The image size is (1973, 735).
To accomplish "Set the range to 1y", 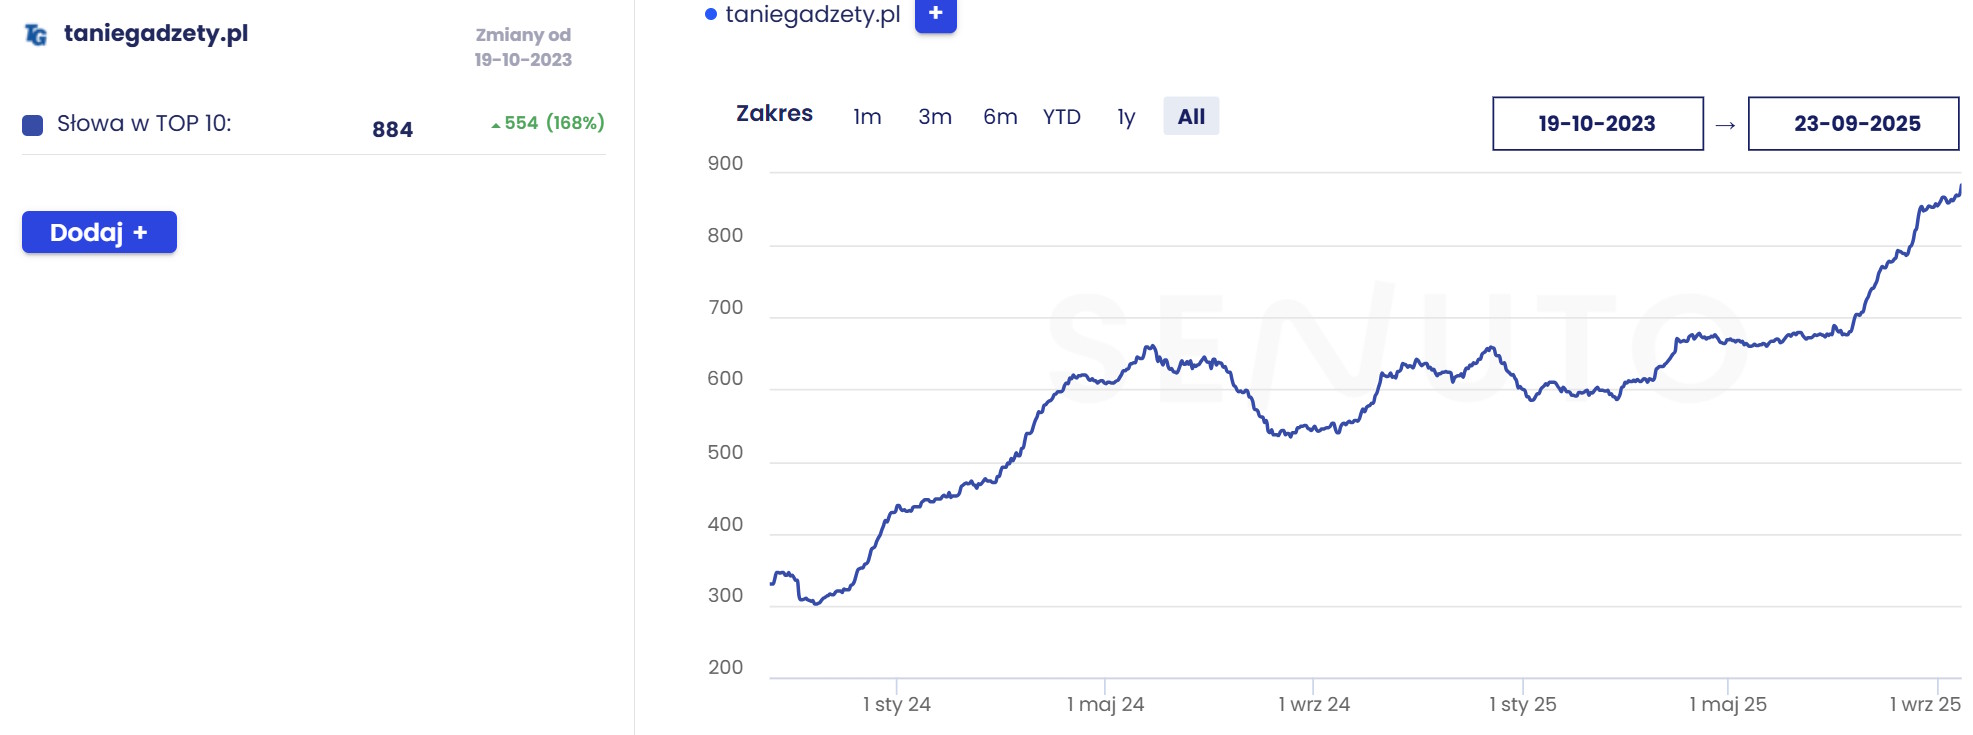I will click(x=1126, y=117).
